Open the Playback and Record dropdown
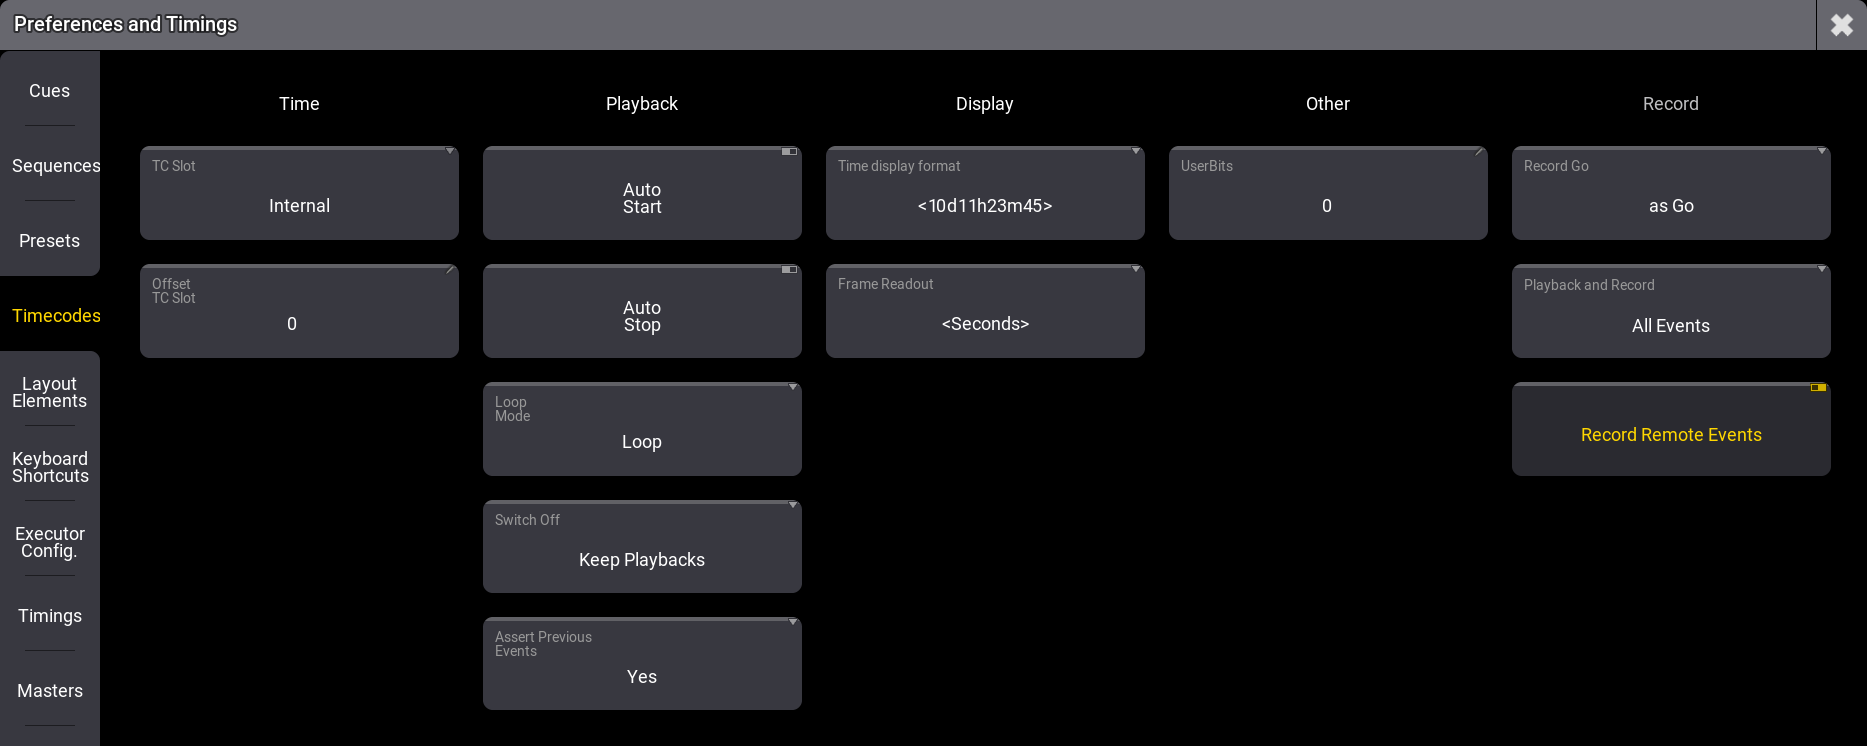 (x=1670, y=311)
